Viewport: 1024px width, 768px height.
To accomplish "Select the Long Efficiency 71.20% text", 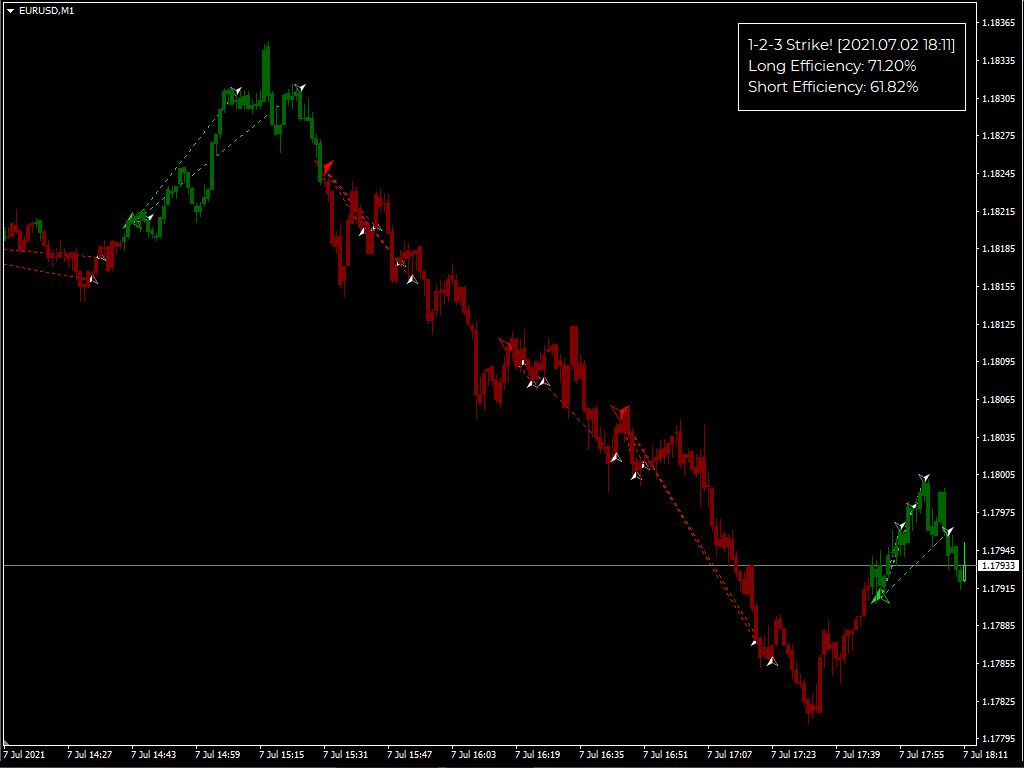I will tap(832, 66).
